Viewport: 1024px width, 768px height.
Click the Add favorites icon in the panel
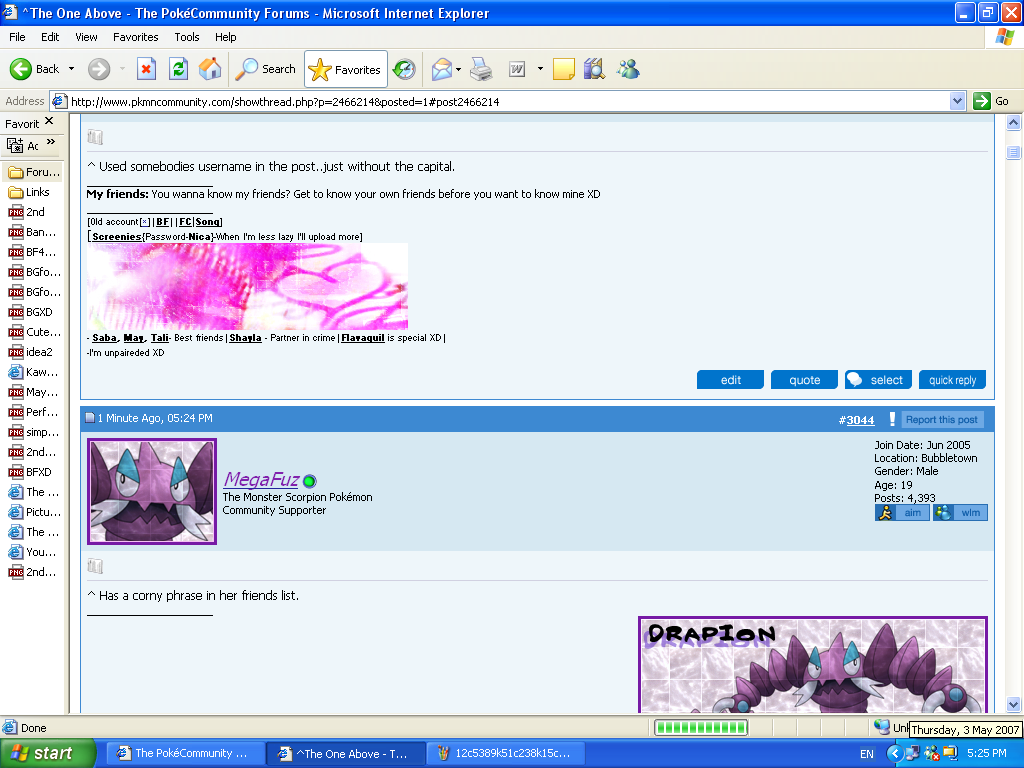click(x=15, y=145)
